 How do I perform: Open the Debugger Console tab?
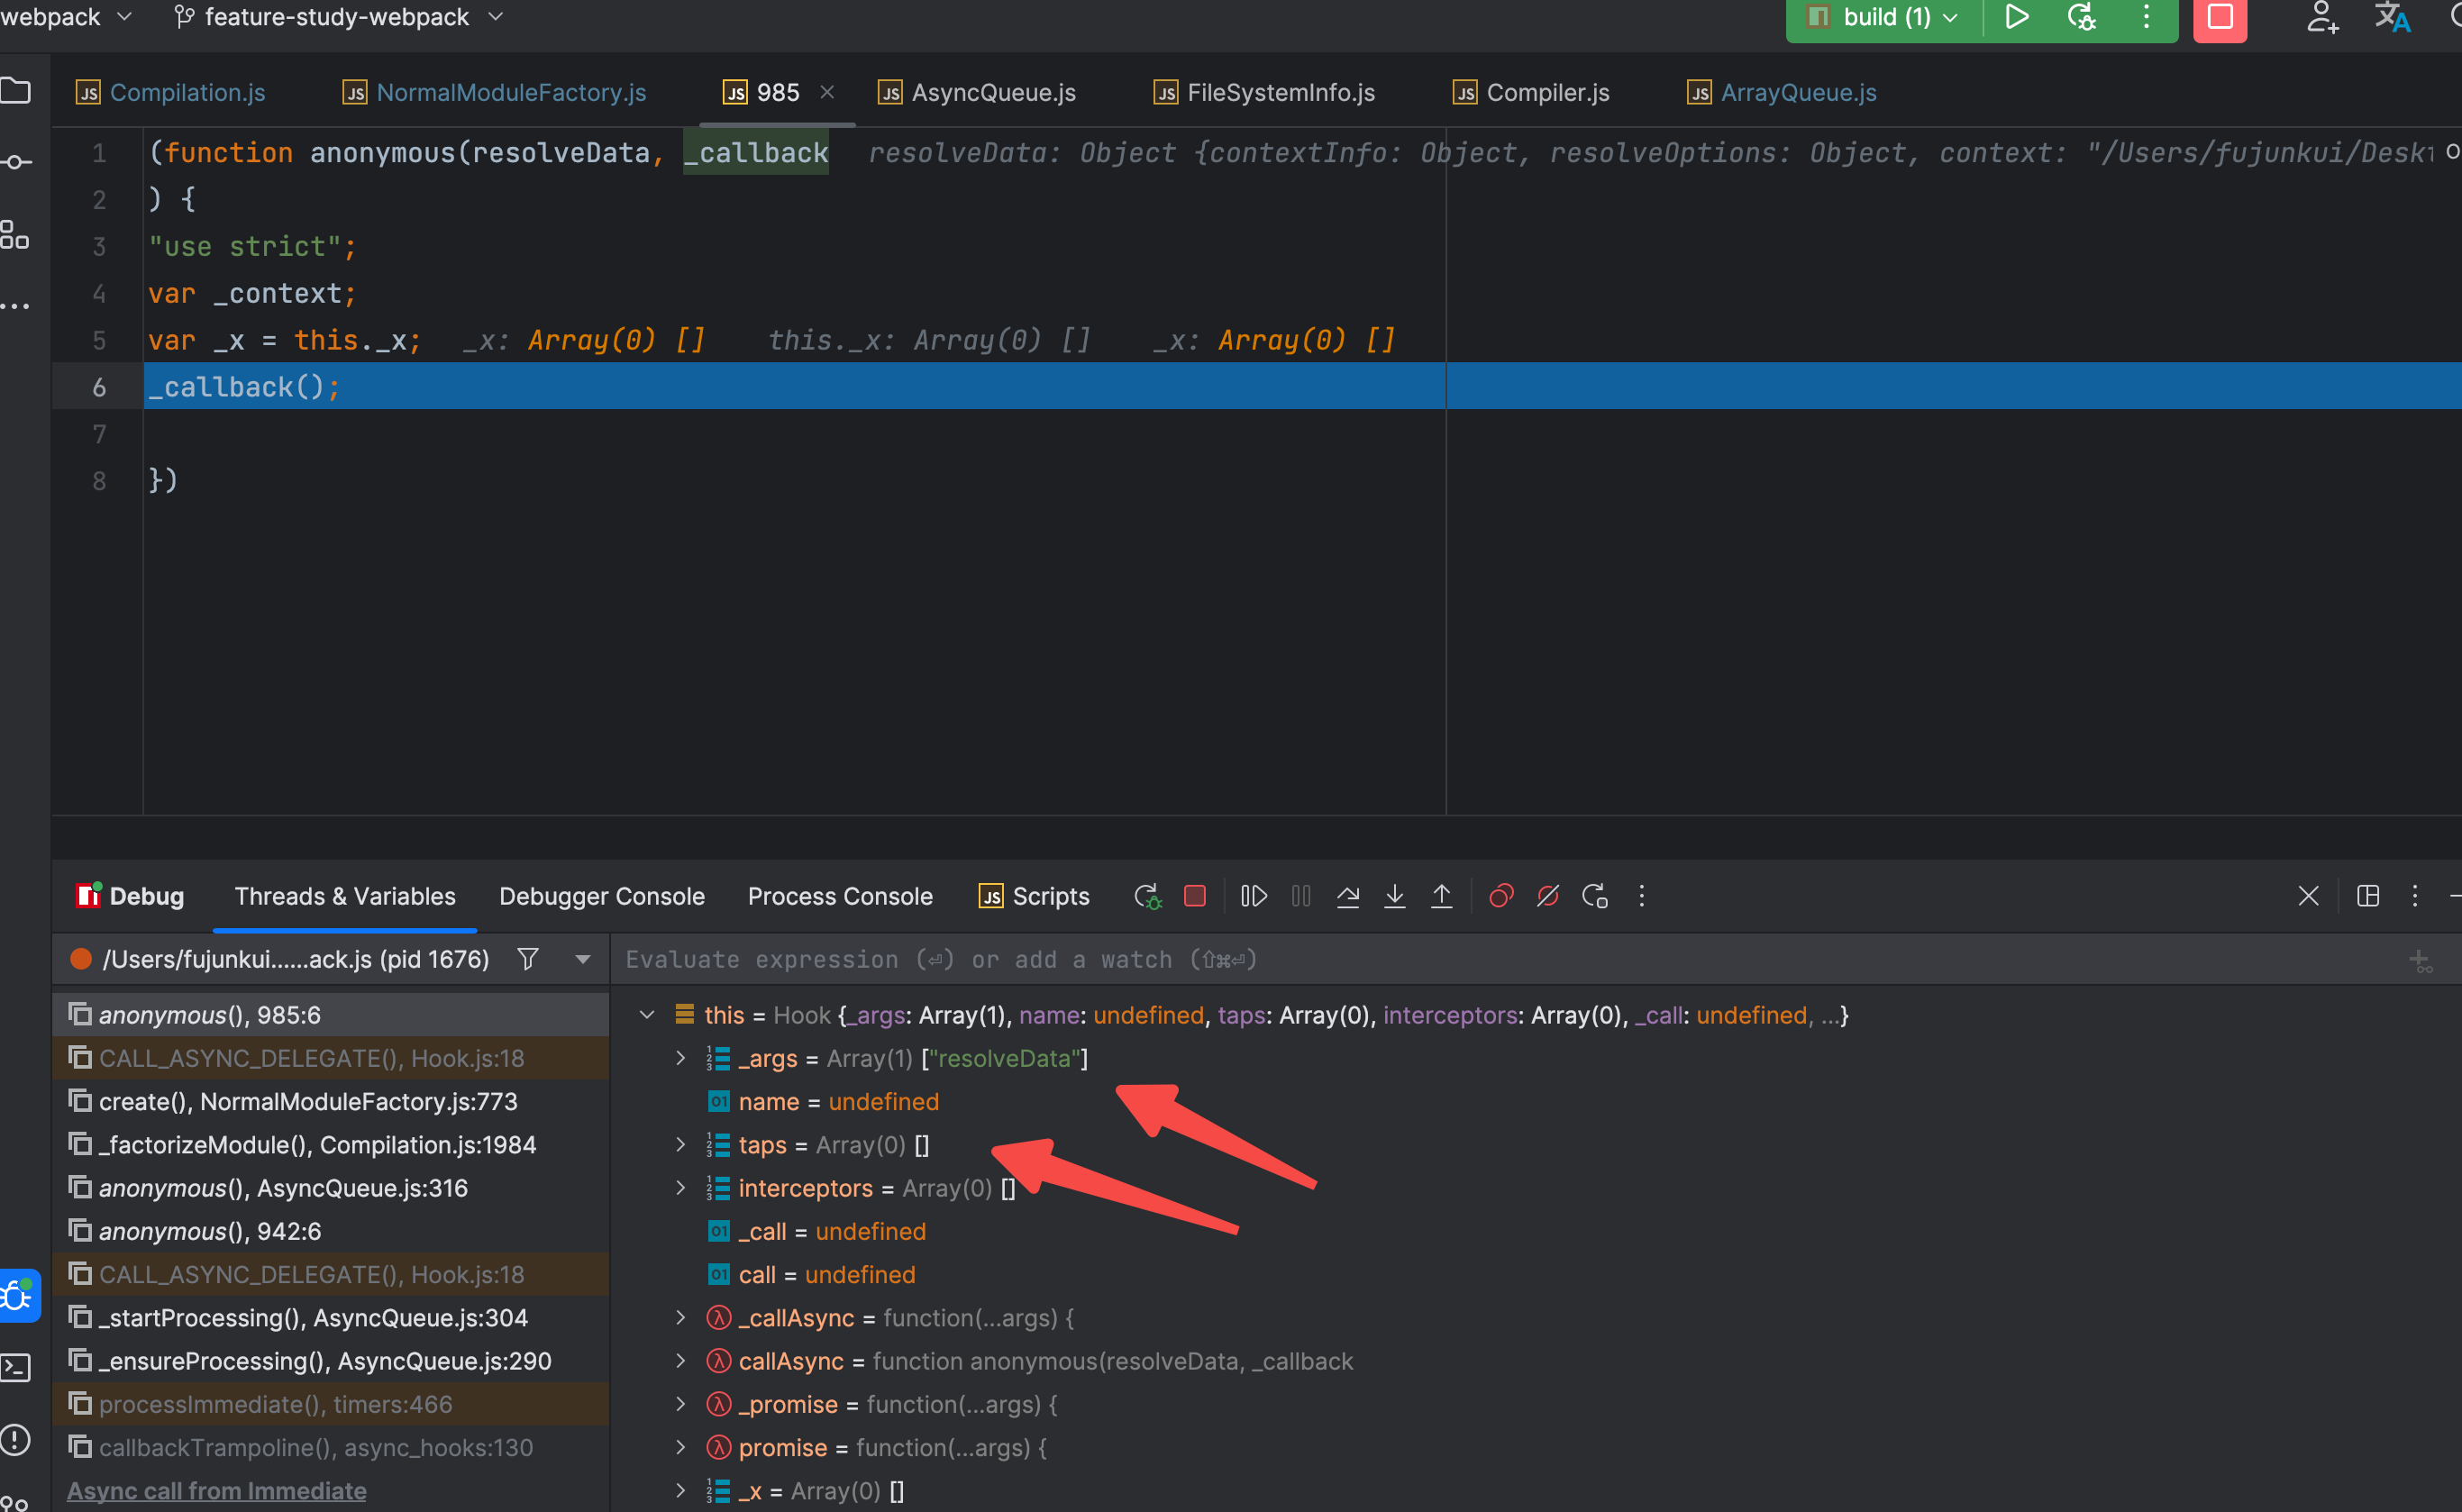pos(601,896)
